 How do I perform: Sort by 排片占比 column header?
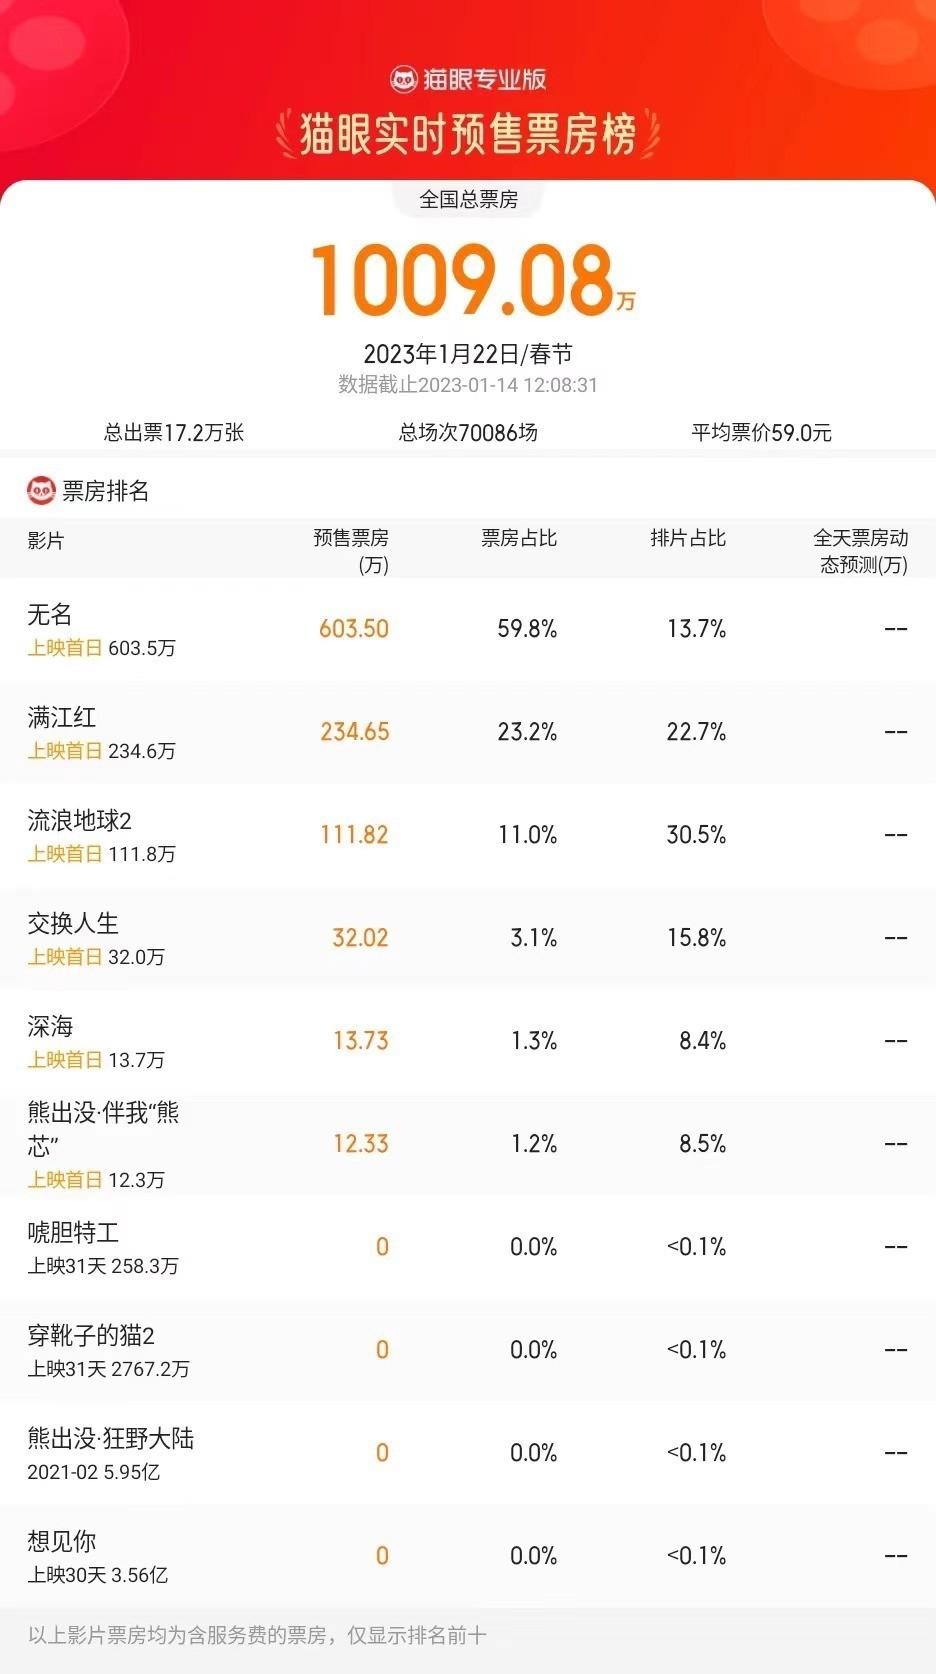688,538
